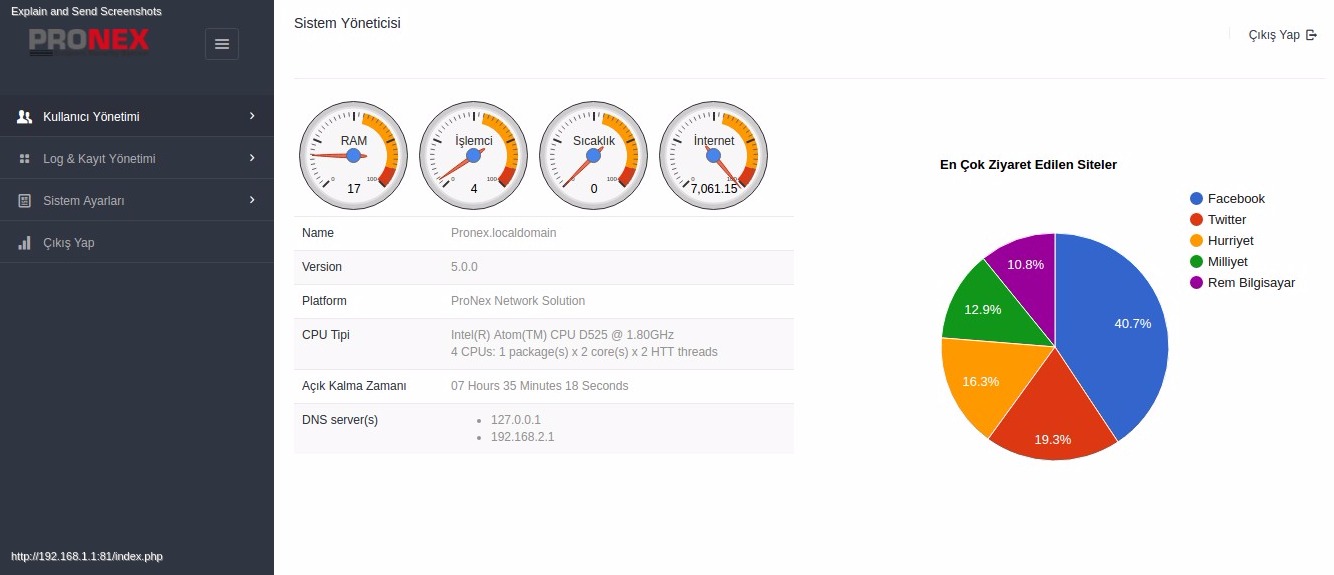Click the Rem Bilgisayar purple legend swatch
1334x575 pixels.
[x=1196, y=283]
